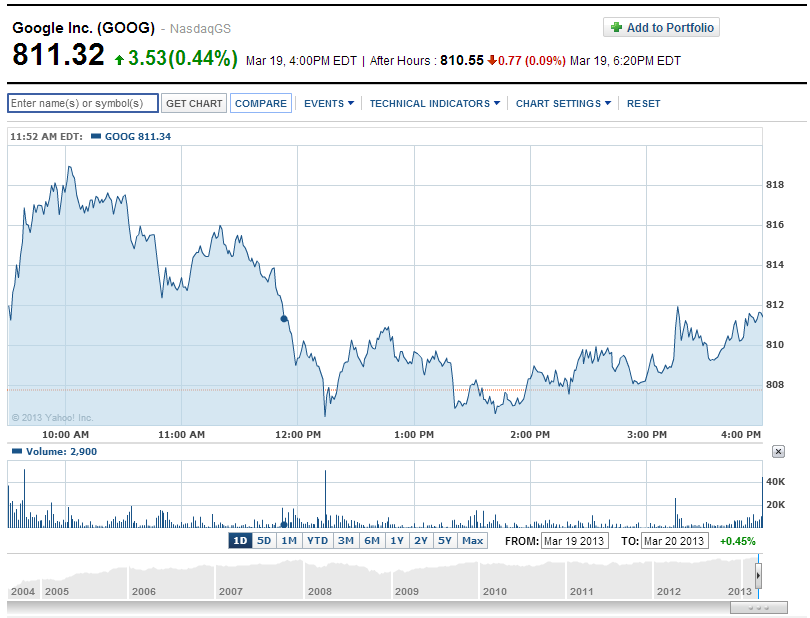Click the green up arrow beside price
Screen dimensions: 810x618
pyautogui.click(x=119, y=60)
